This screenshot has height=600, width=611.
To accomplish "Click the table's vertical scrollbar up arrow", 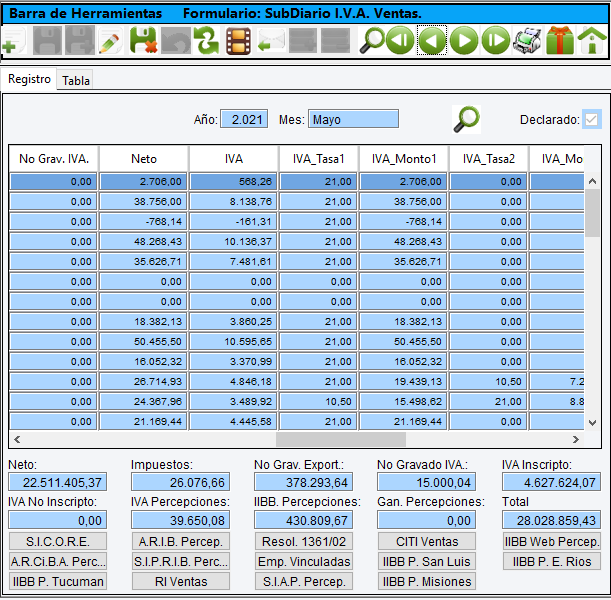I will (592, 181).
